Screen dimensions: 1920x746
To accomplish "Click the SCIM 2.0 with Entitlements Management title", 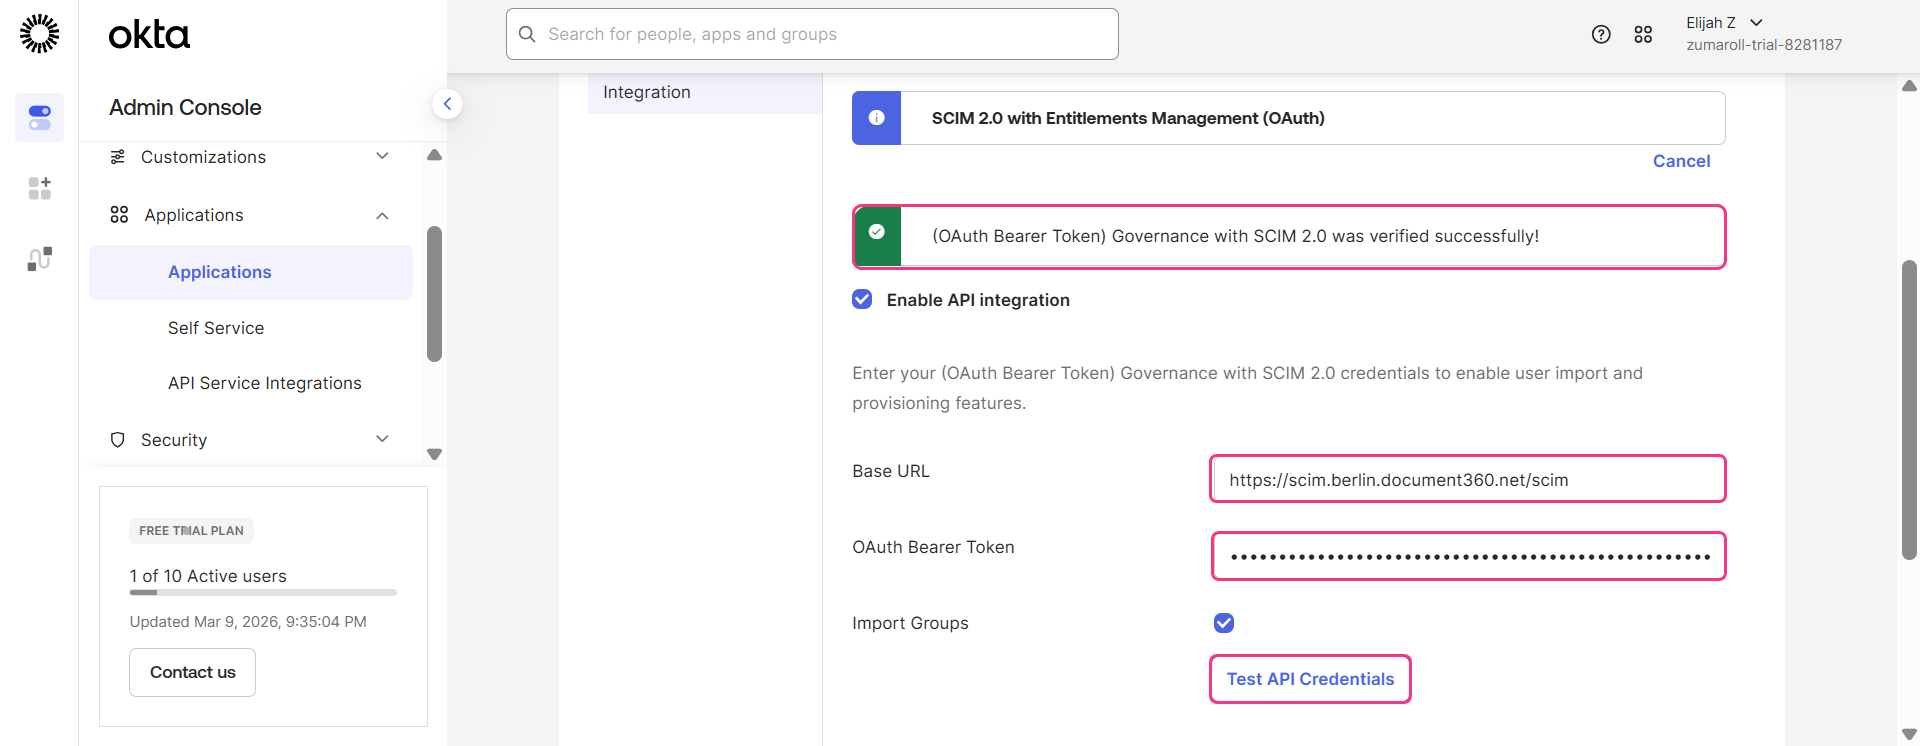I will [1128, 118].
